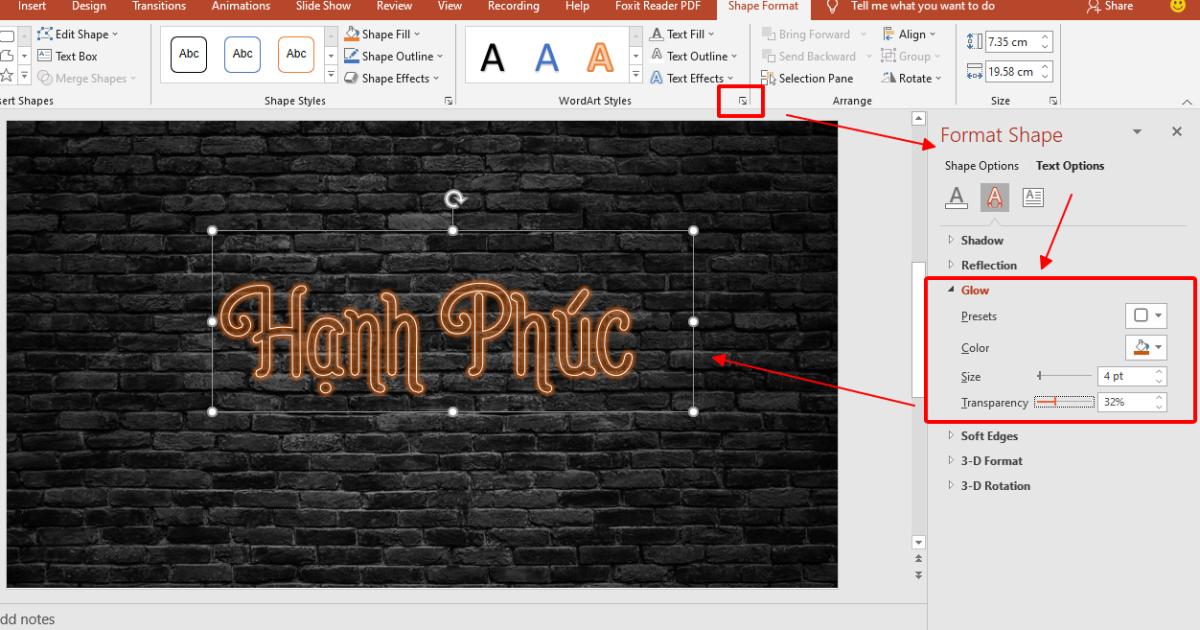Open the Text Fill options
The image size is (1200, 630).
point(685,33)
